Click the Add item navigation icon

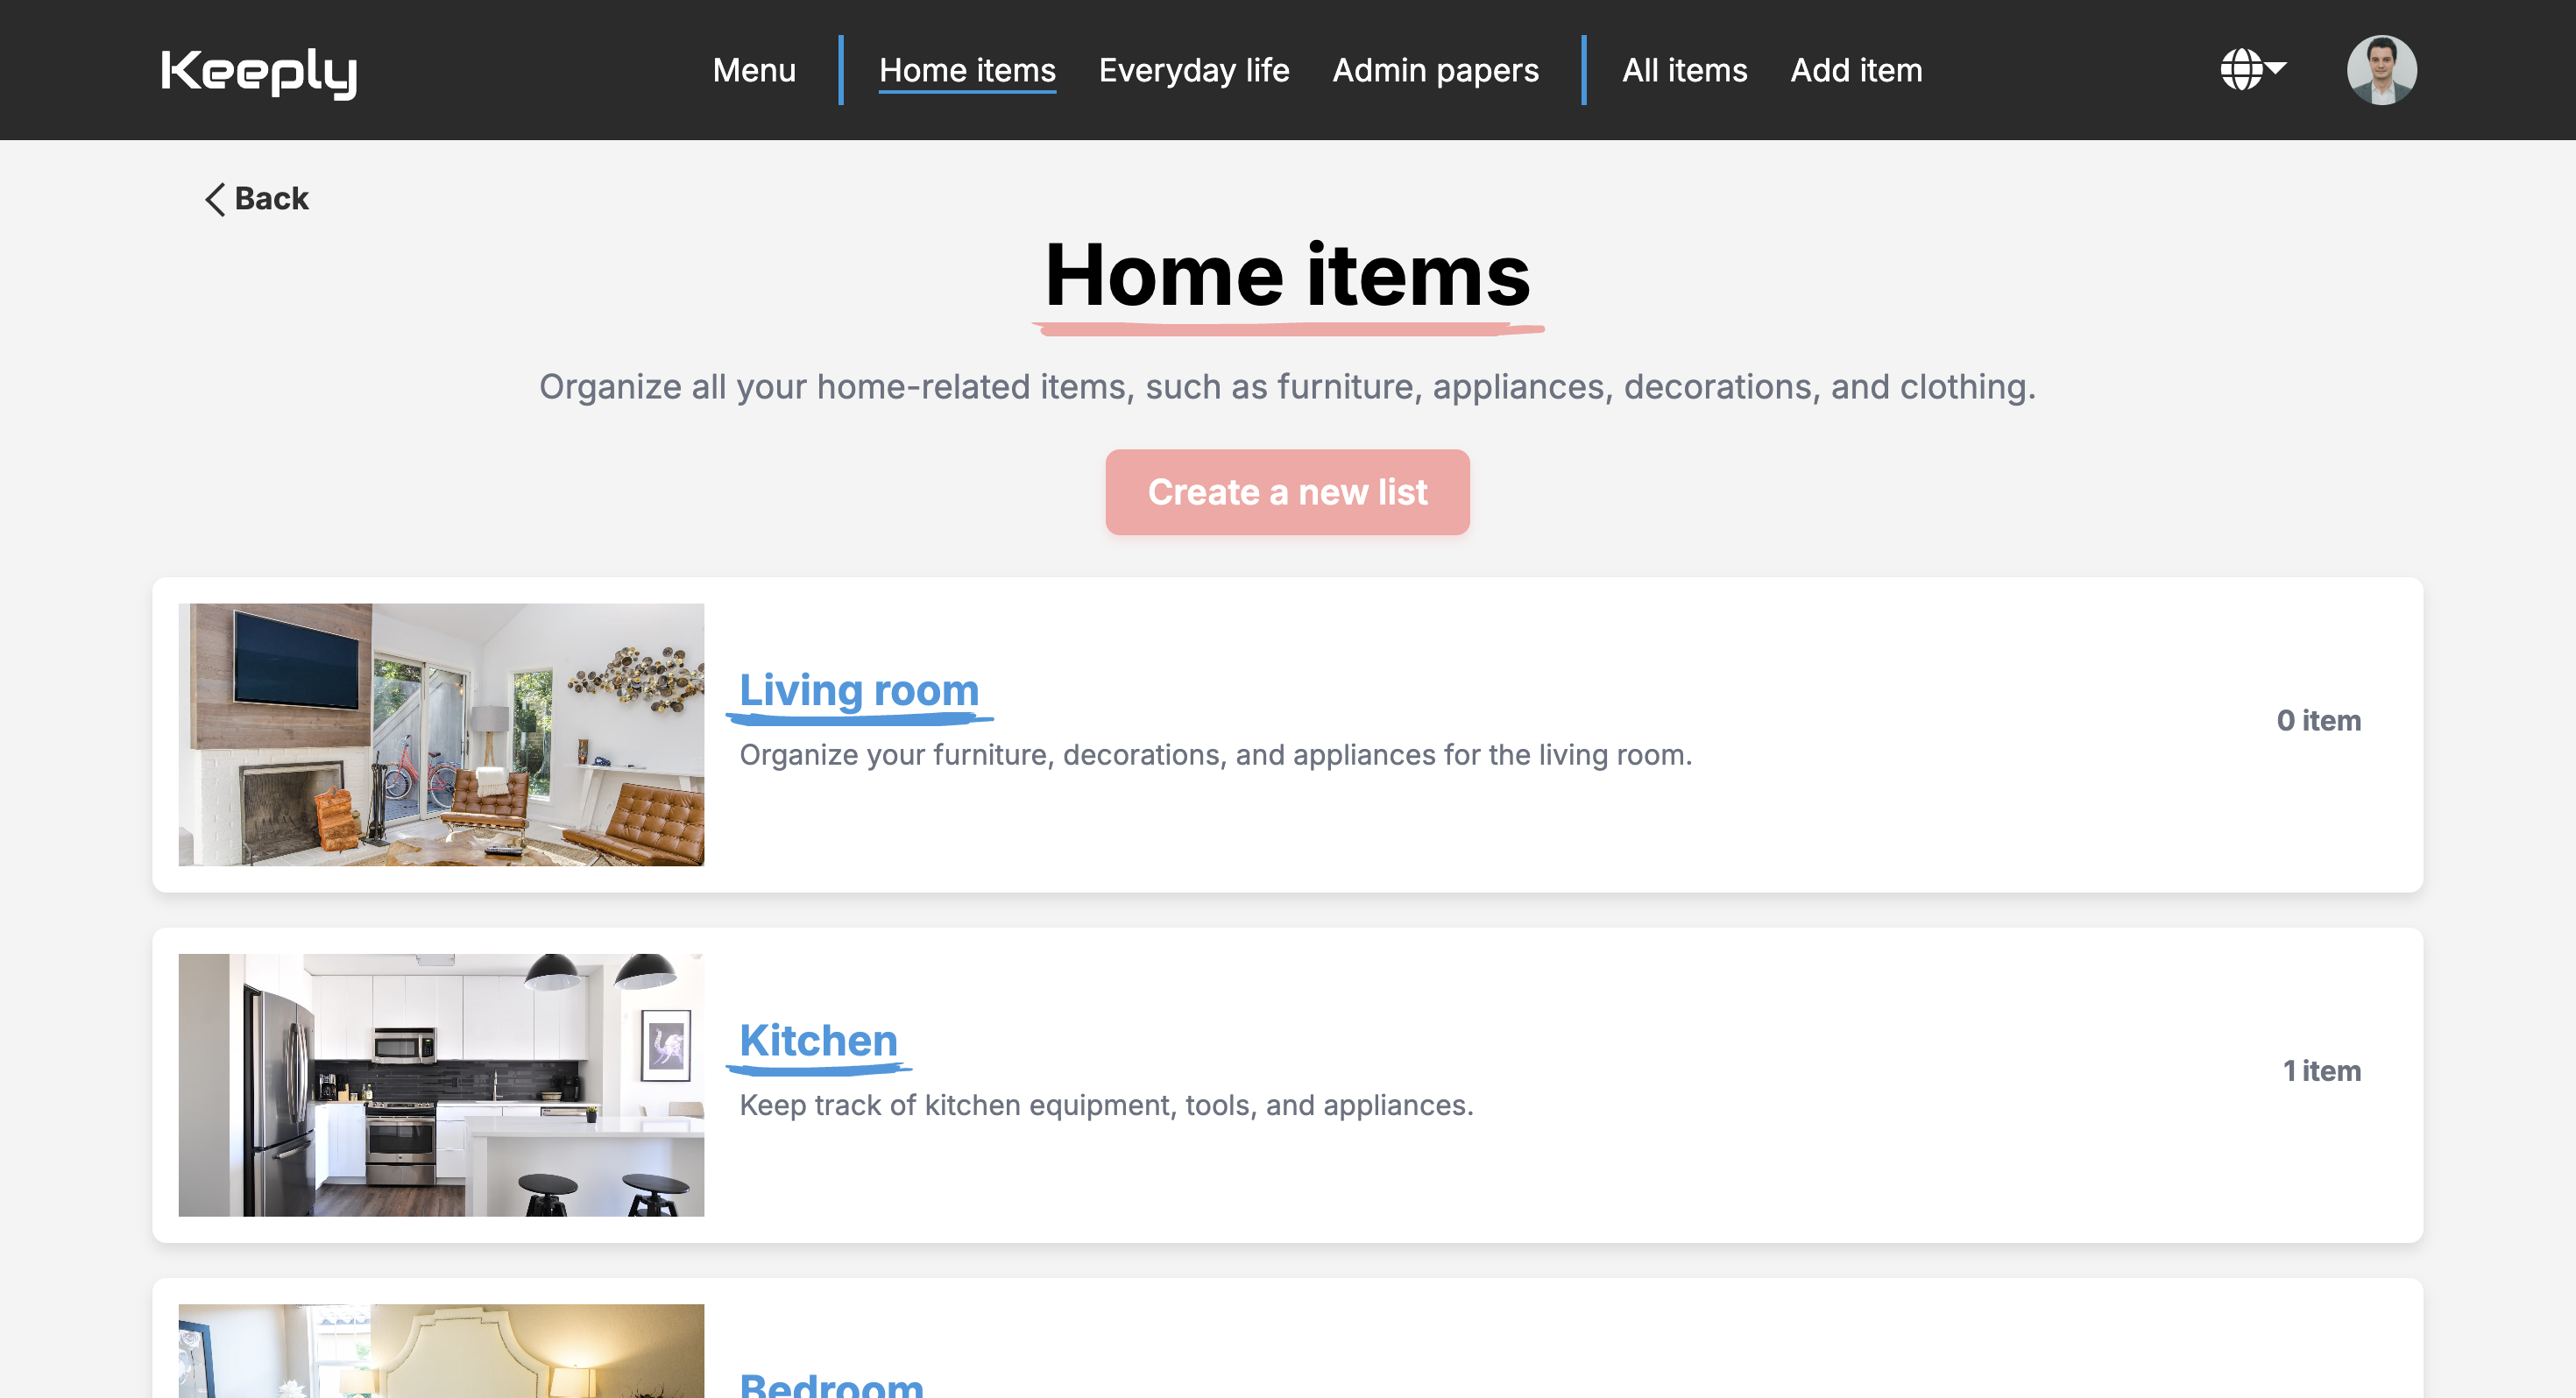coord(1857,69)
